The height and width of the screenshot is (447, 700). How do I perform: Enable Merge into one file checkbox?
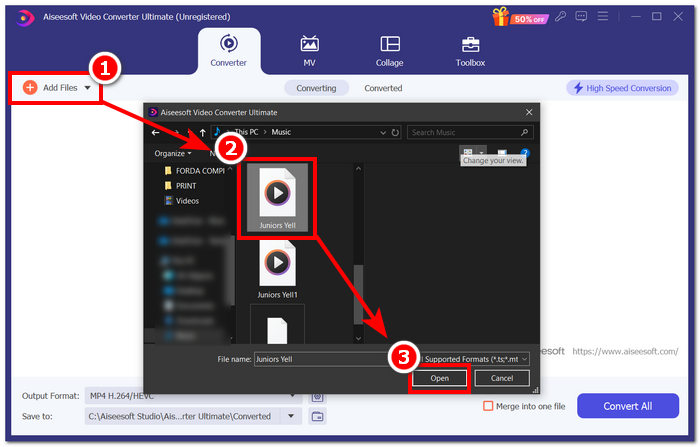click(x=488, y=406)
